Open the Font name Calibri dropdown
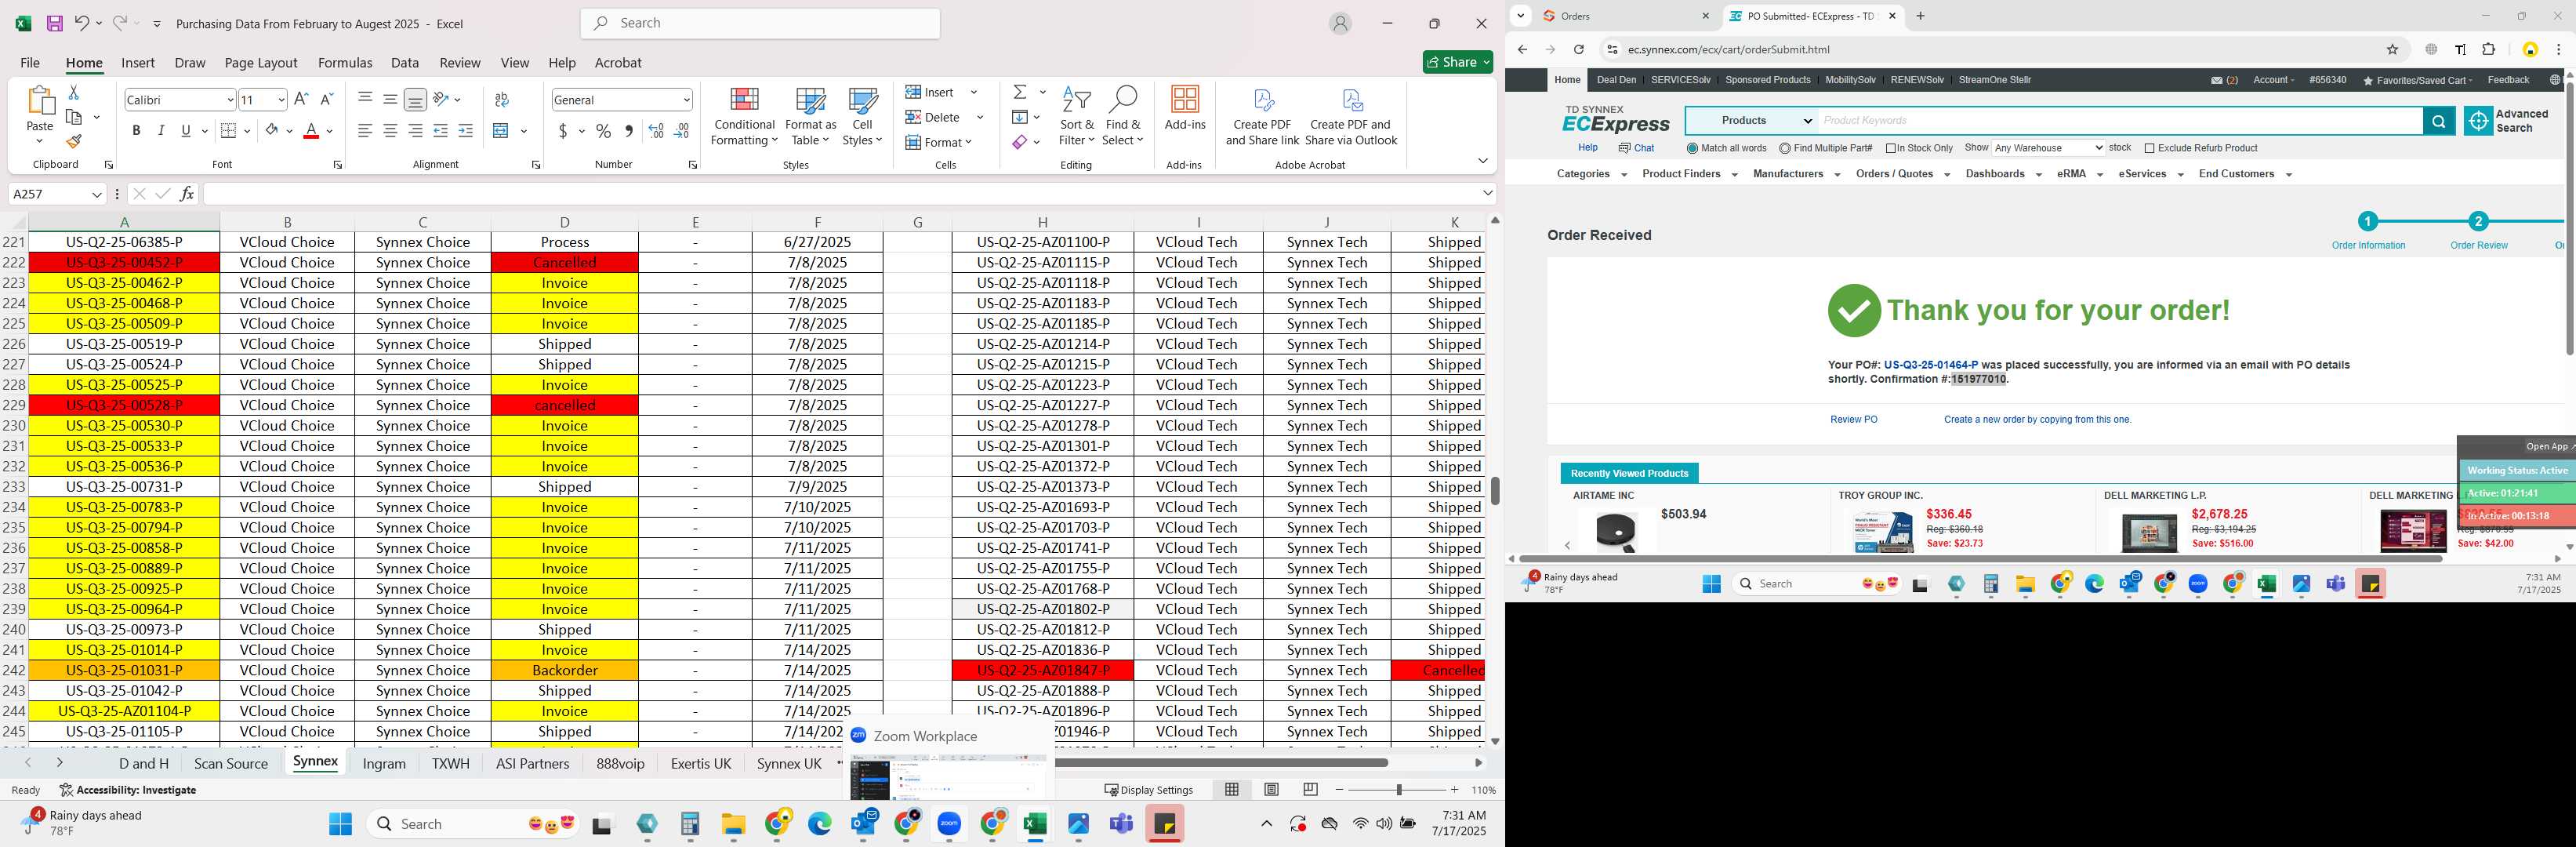Image resolution: width=2576 pixels, height=847 pixels. click(x=230, y=100)
